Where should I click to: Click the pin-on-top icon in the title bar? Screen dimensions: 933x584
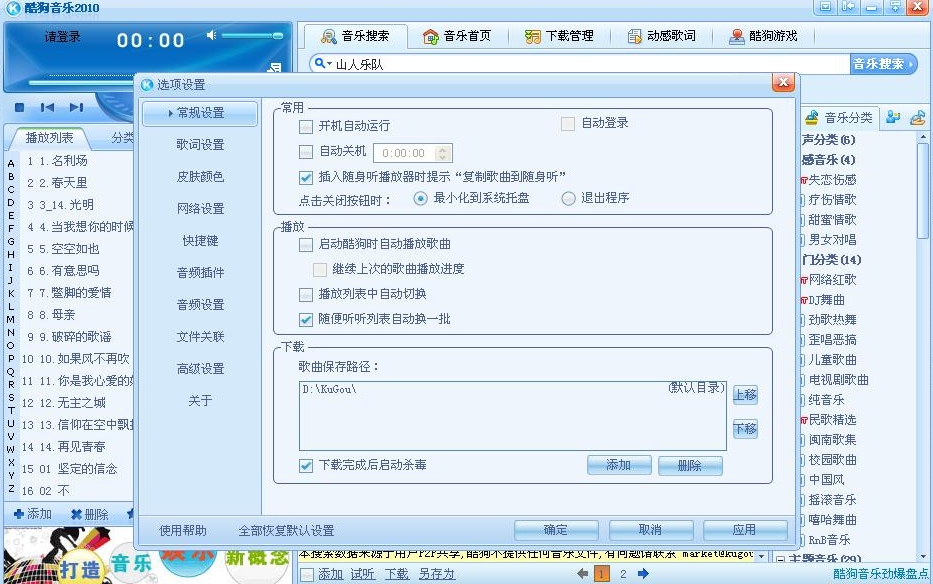pos(895,7)
